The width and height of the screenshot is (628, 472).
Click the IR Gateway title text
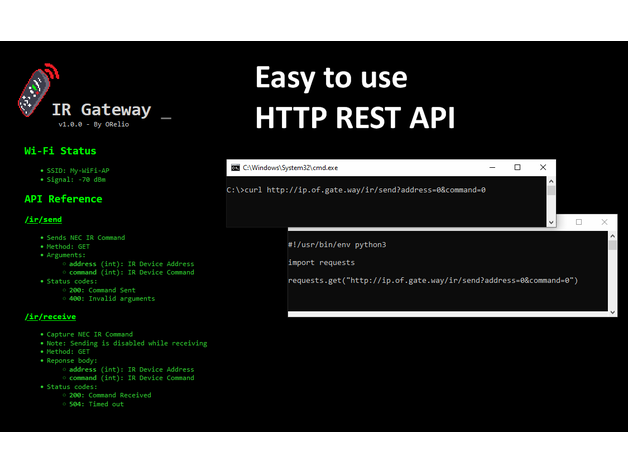pyautogui.click(x=102, y=110)
